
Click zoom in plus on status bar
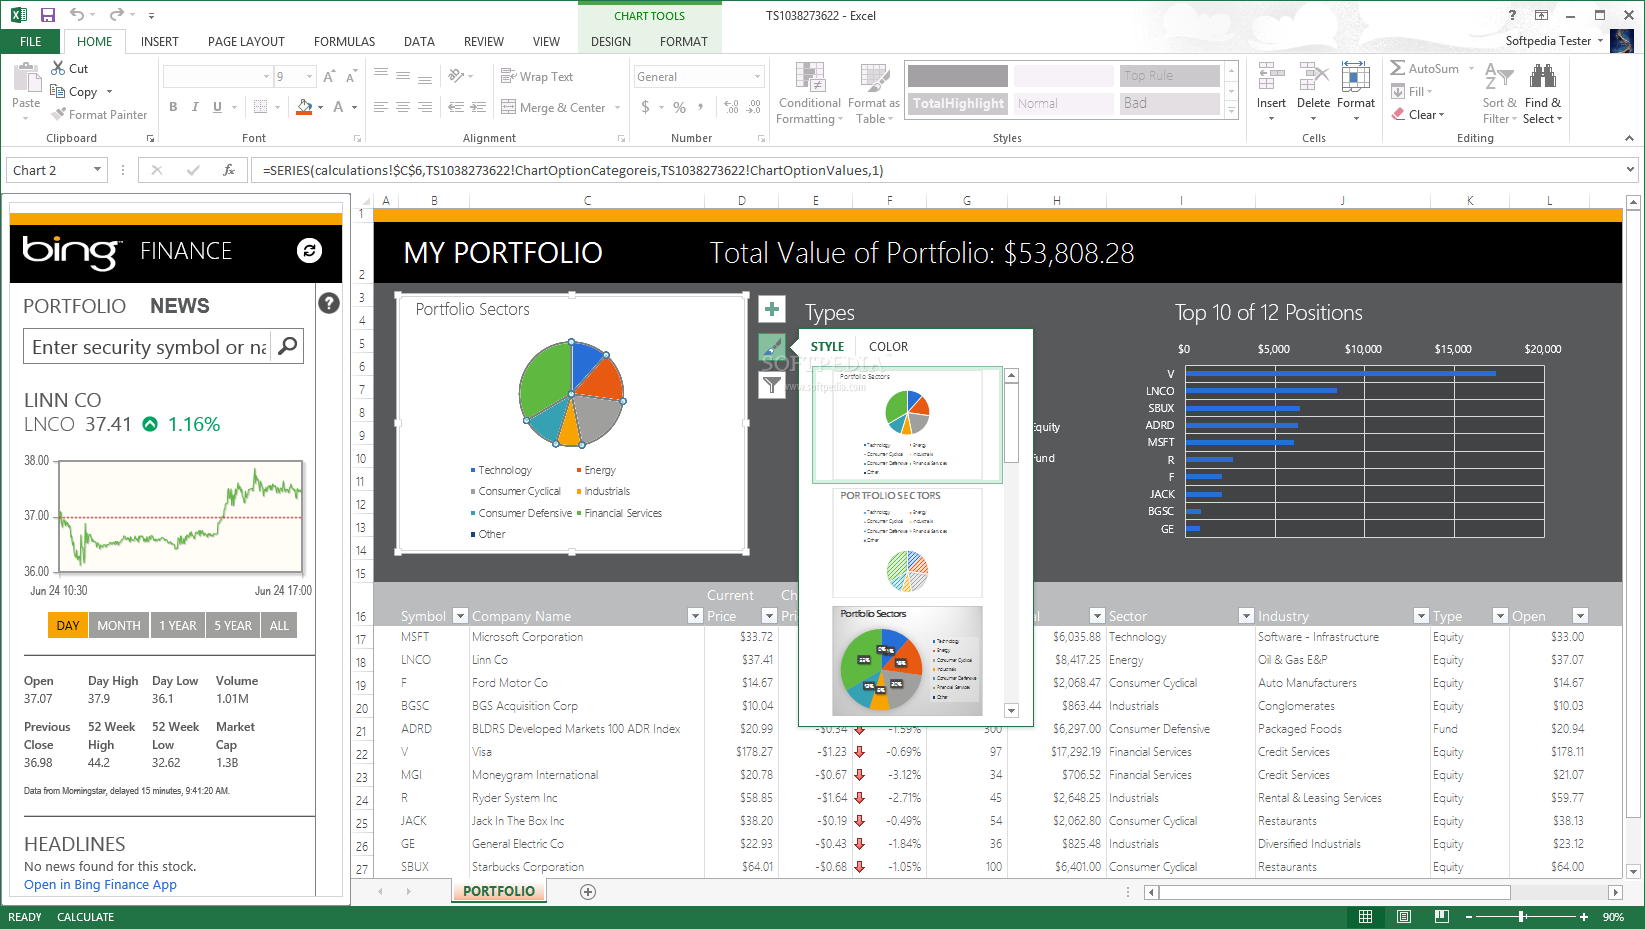(1584, 916)
